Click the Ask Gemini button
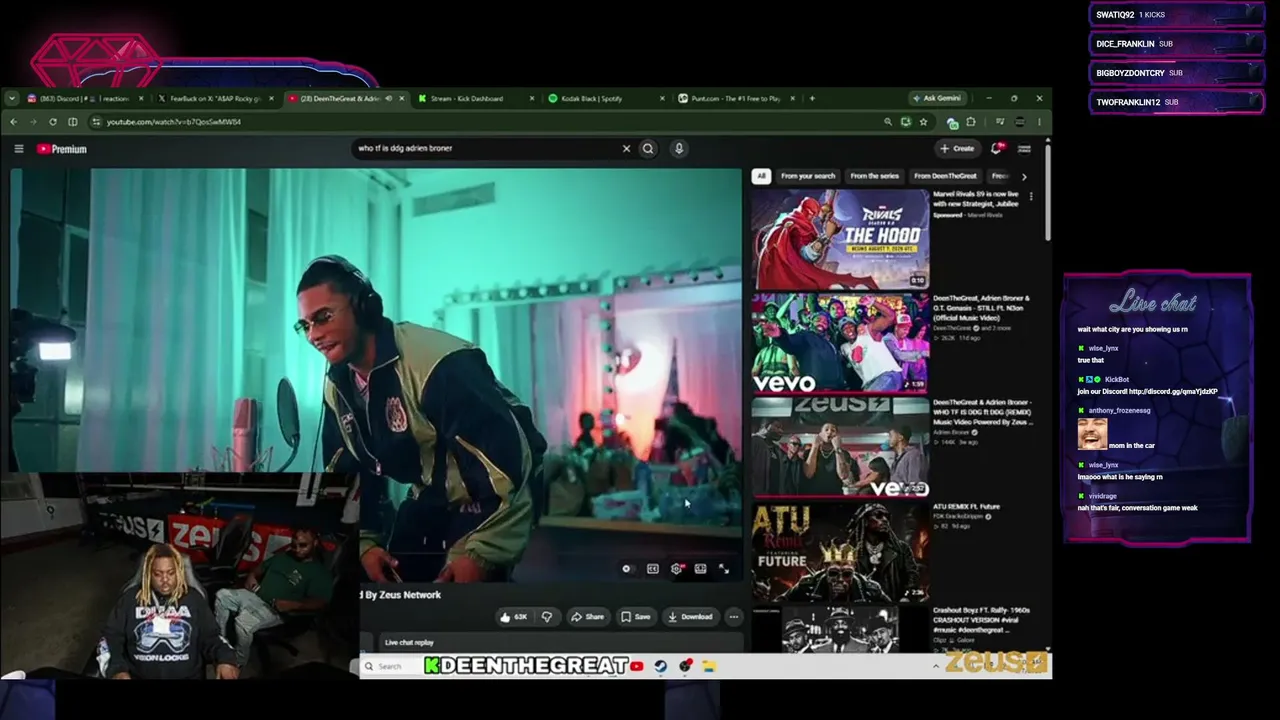Image resolution: width=1280 pixels, height=720 pixels. [x=937, y=99]
